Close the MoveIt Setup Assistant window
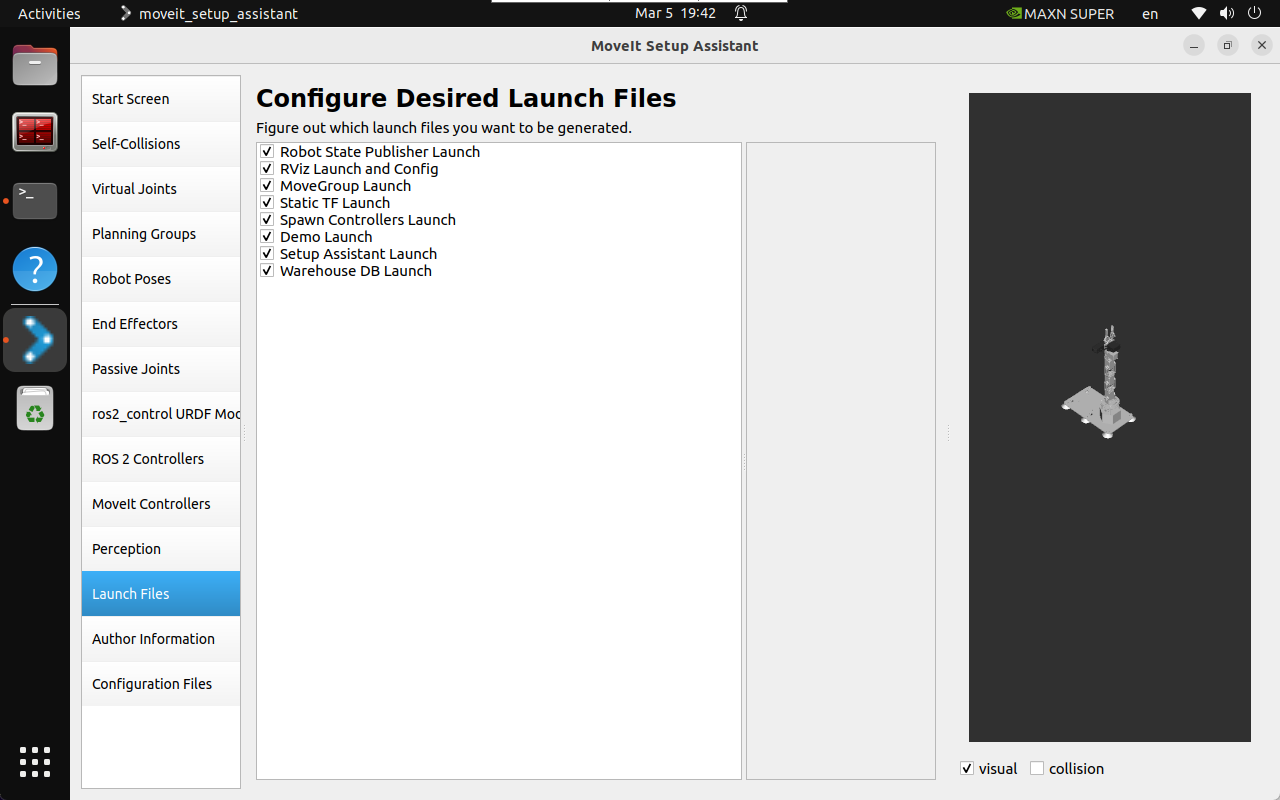This screenshot has height=800, width=1280. tap(1262, 46)
